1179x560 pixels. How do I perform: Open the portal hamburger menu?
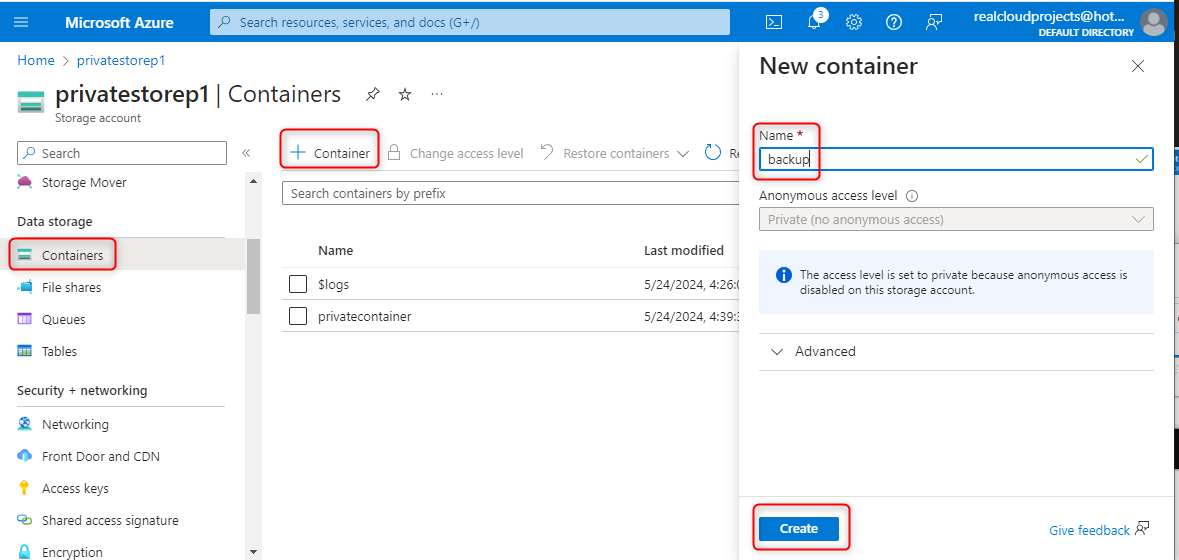(22, 22)
